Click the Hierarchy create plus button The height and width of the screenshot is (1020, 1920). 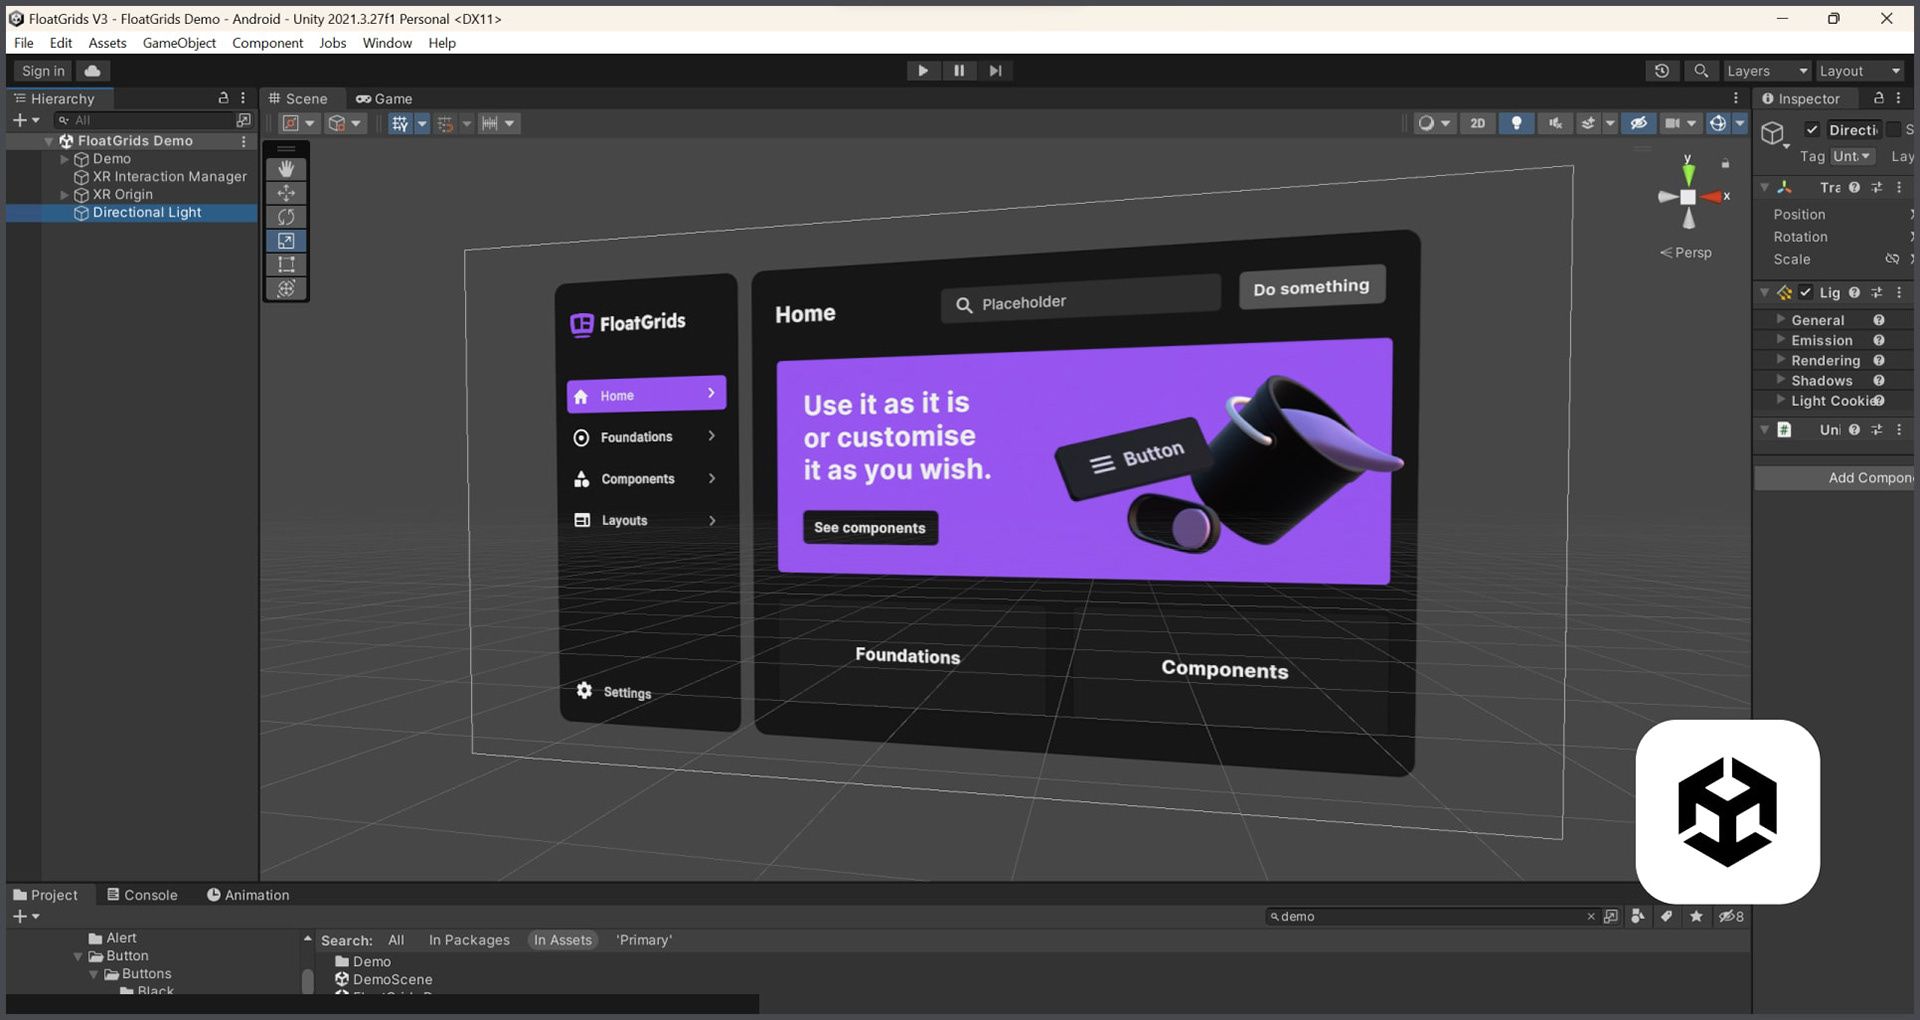pyautogui.click(x=25, y=120)
